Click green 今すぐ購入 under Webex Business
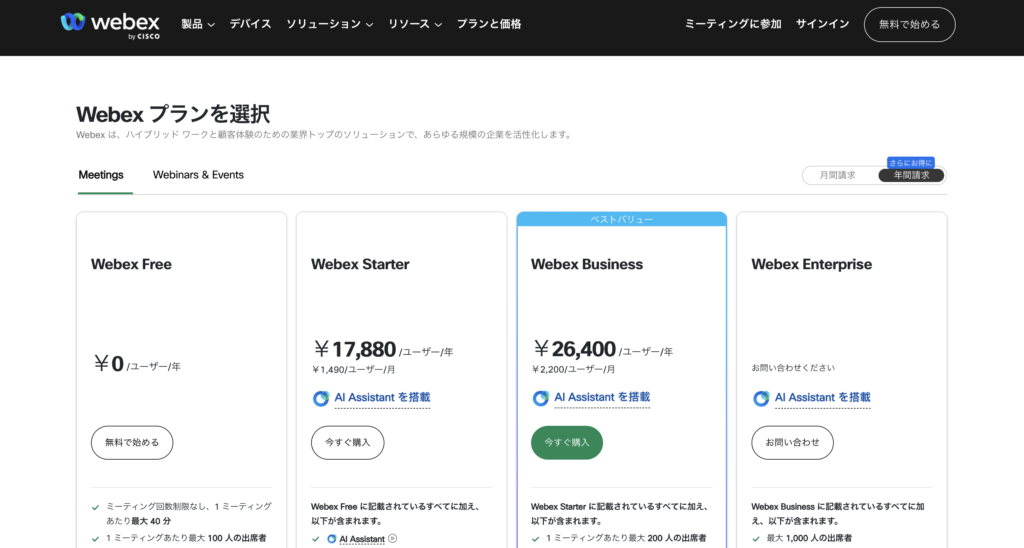This screenshot has height=548, width=1024. tap(567, 443)
